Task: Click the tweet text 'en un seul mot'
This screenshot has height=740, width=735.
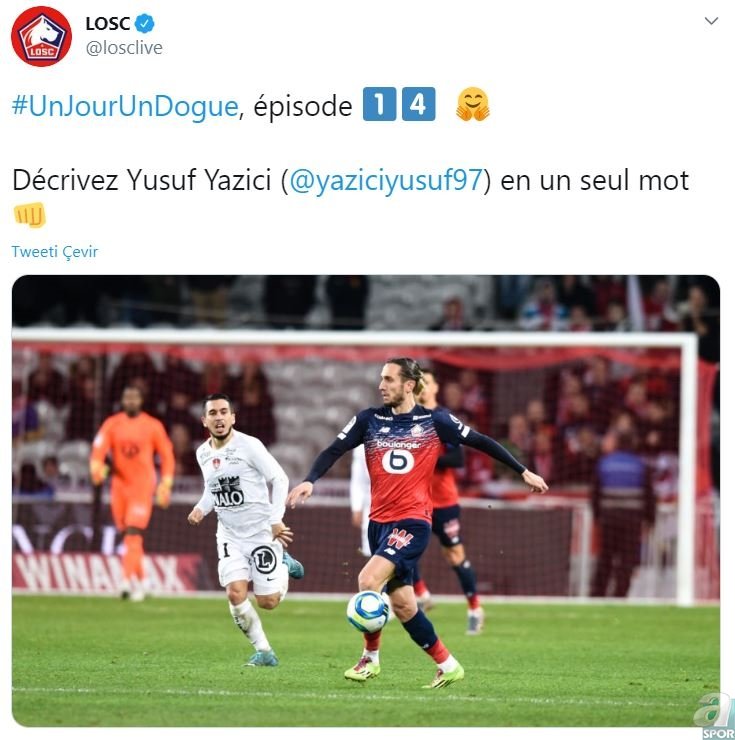Action: 594,180
